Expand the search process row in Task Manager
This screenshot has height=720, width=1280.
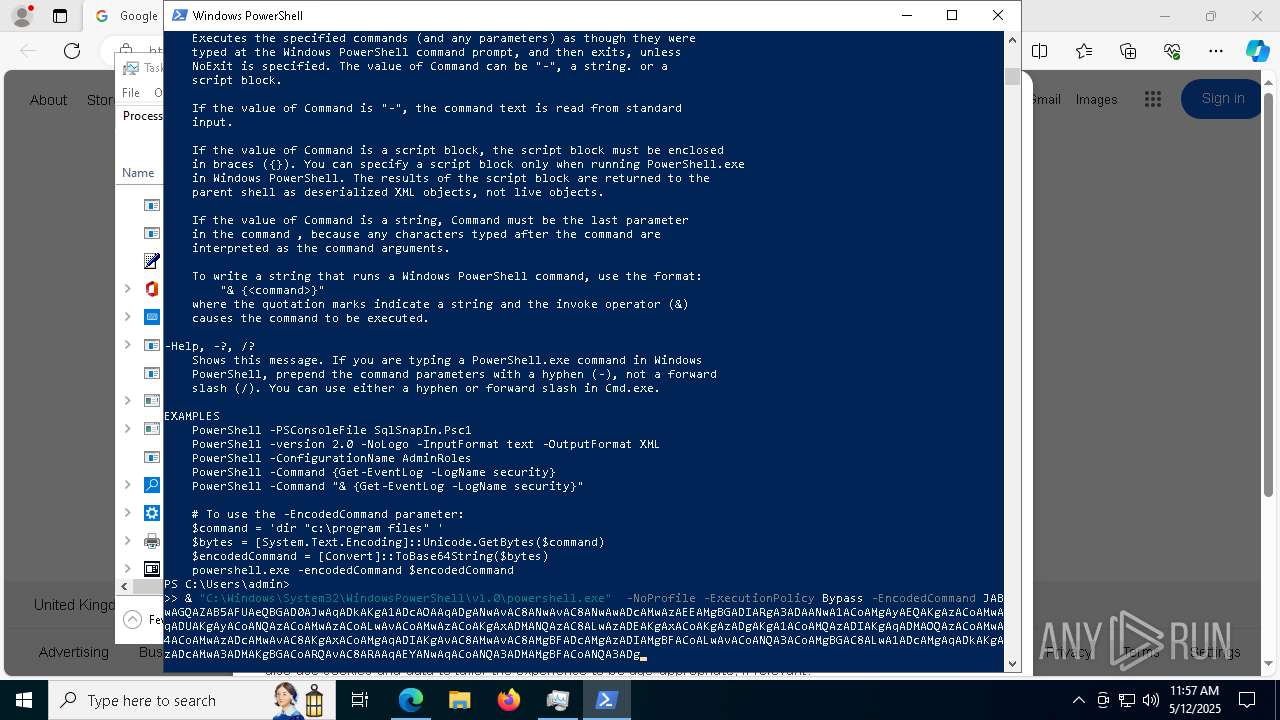coord(127,485)
